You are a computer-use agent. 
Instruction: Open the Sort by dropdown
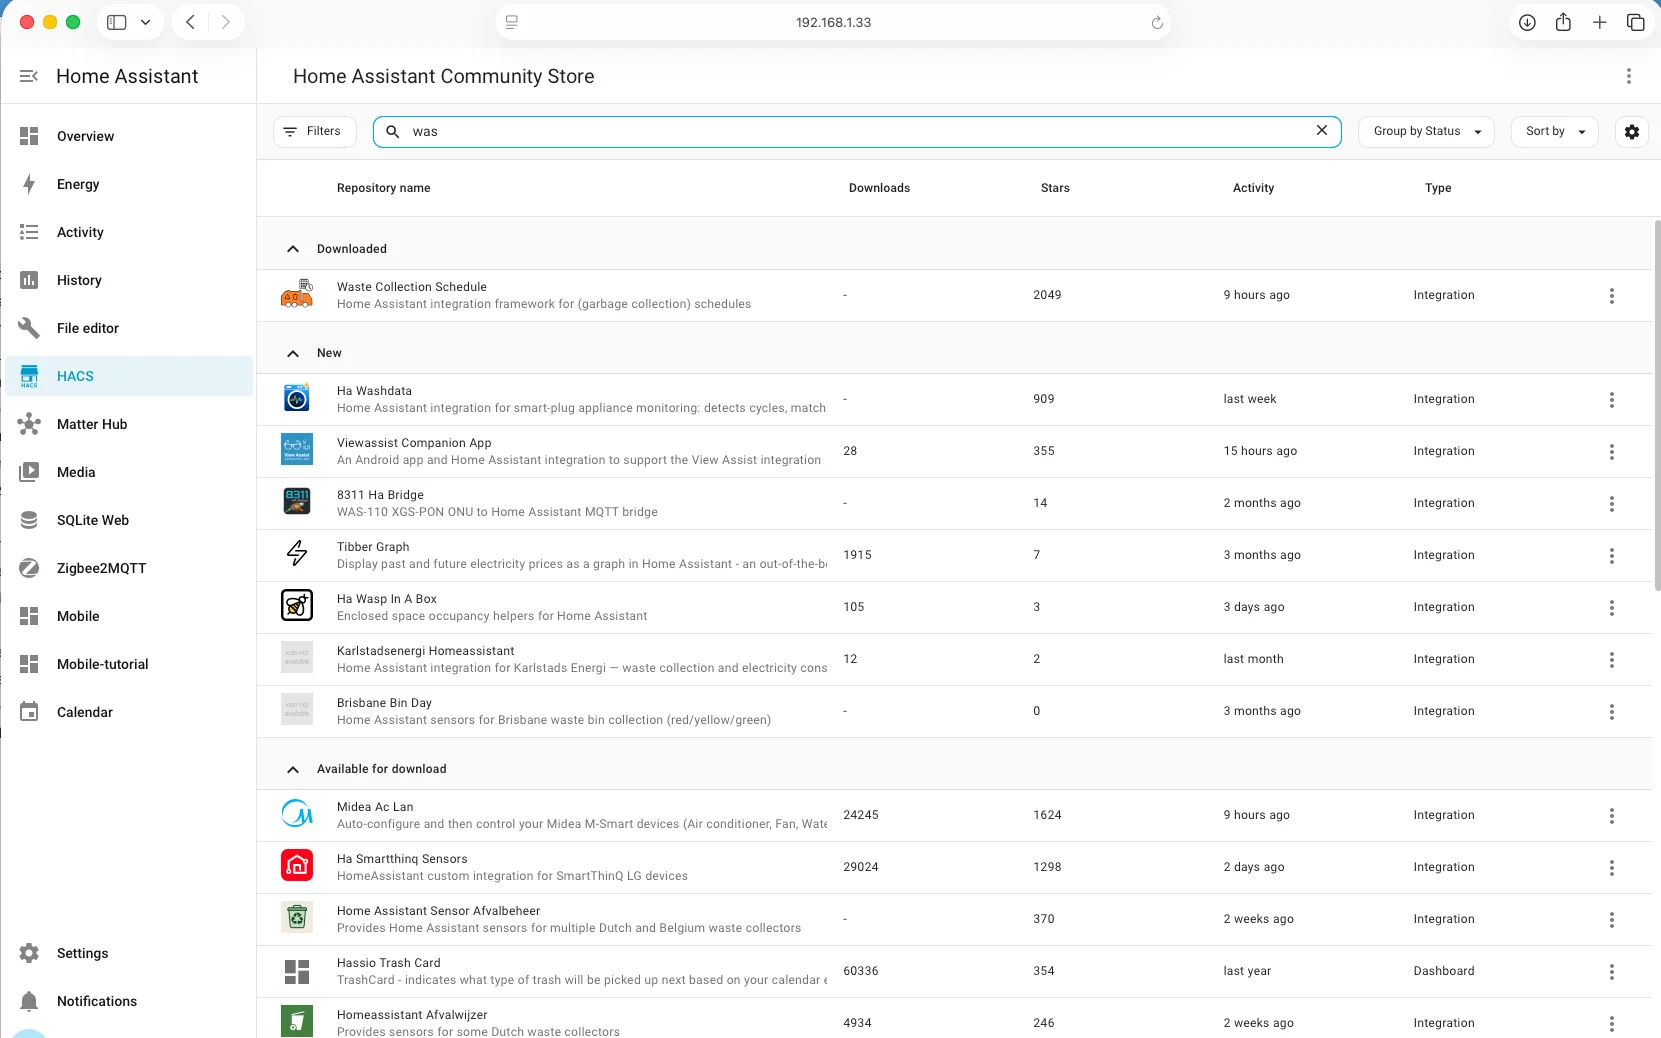click(1555, 131)
